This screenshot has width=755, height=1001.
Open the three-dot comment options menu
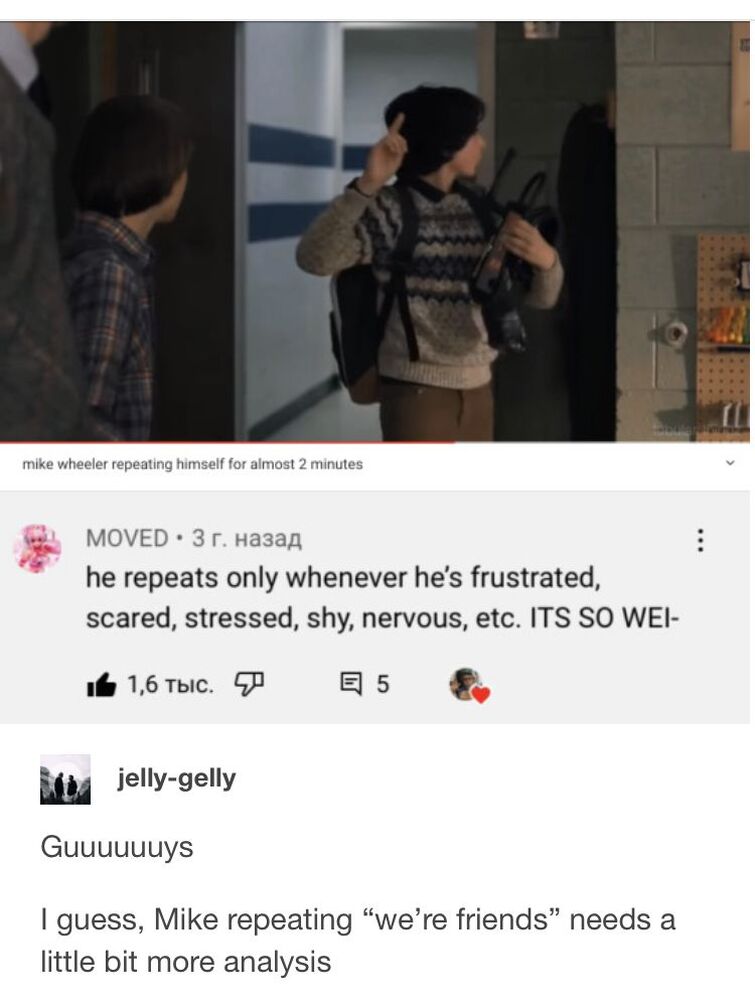(701, 540)
